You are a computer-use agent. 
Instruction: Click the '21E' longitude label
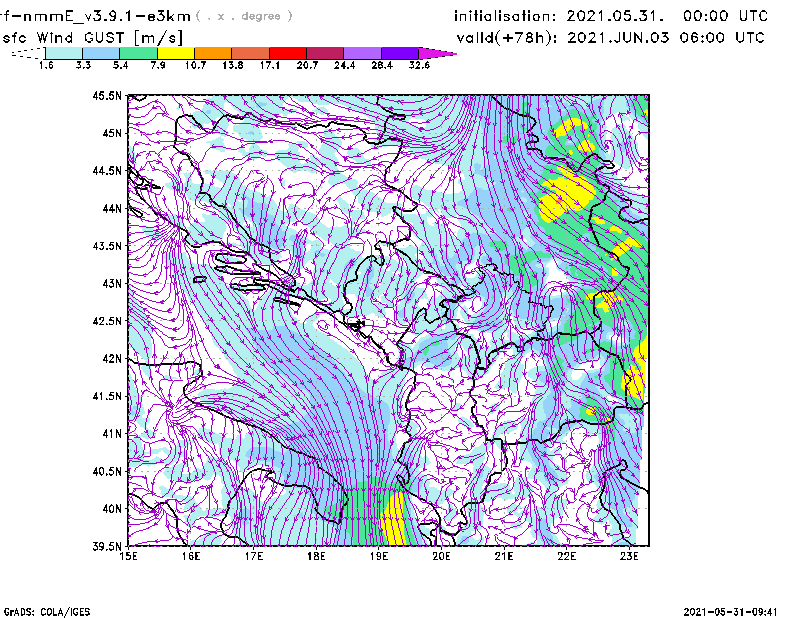pos(504,556)
